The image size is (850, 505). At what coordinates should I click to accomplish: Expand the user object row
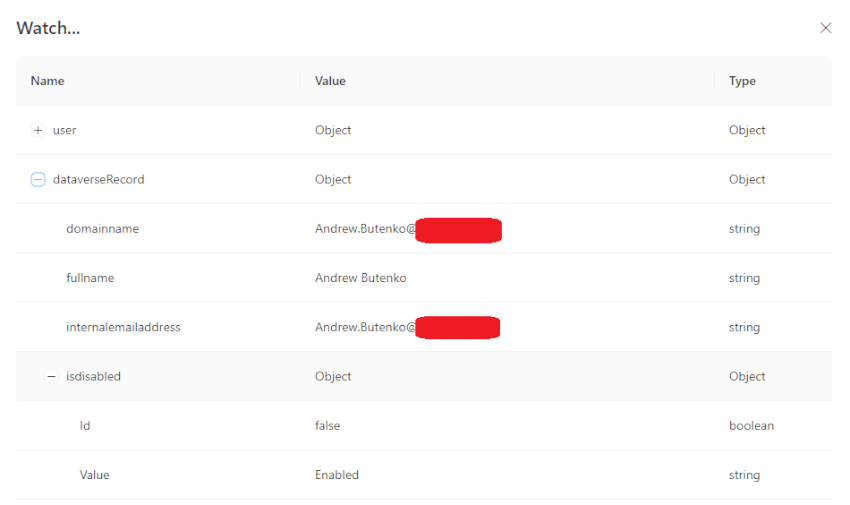click(x=38, y=130)
